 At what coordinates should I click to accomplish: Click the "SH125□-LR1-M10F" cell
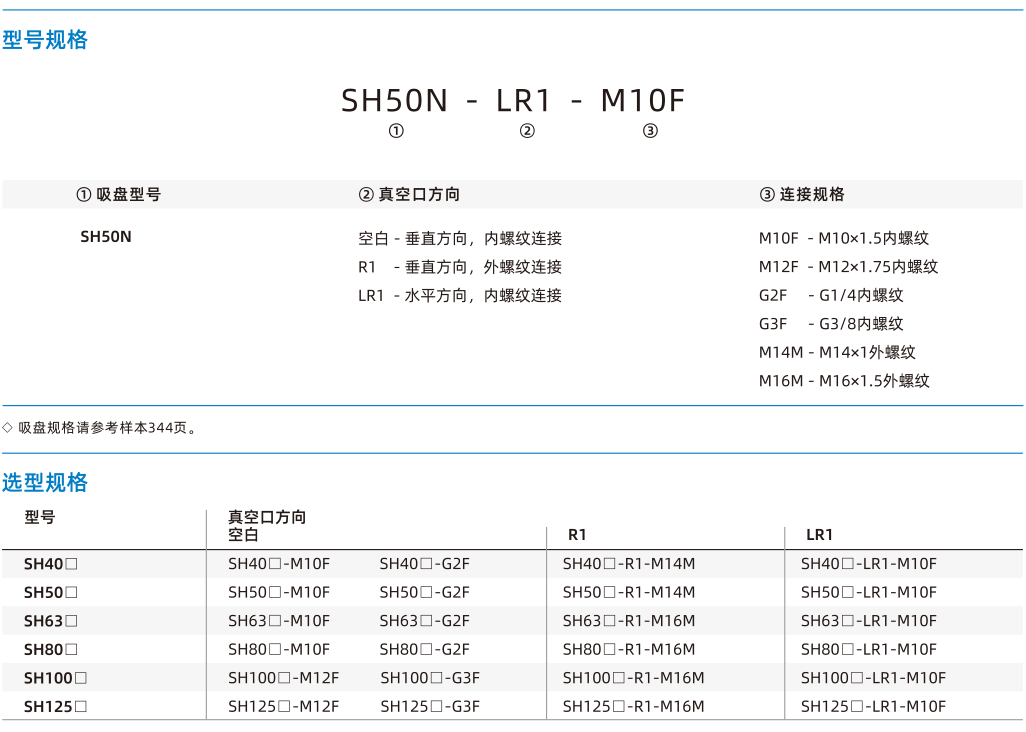point(874,707)
